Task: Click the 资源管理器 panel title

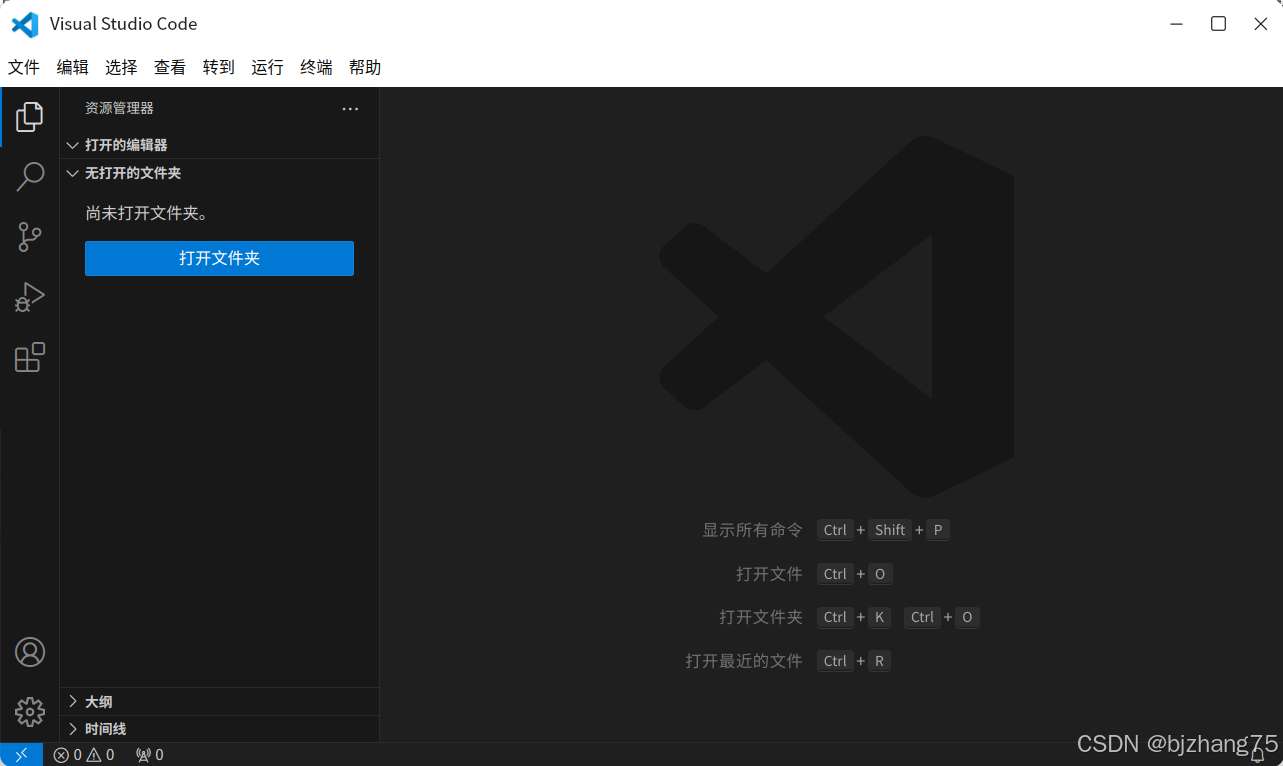Action: coord(119,108)
